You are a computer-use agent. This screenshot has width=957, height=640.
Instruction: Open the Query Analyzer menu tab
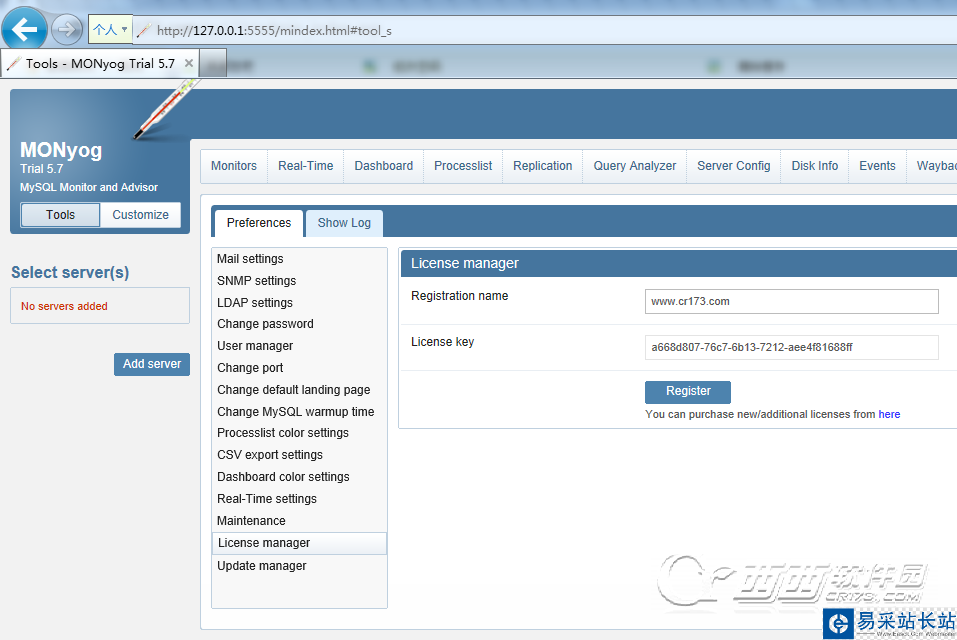coord(635,166)
